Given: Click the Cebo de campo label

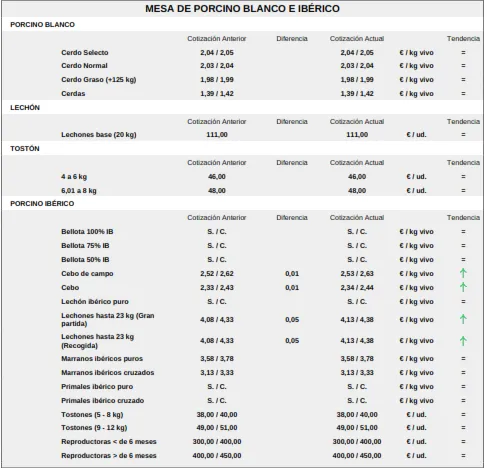Looking at the screenshot, I should 87,274.
